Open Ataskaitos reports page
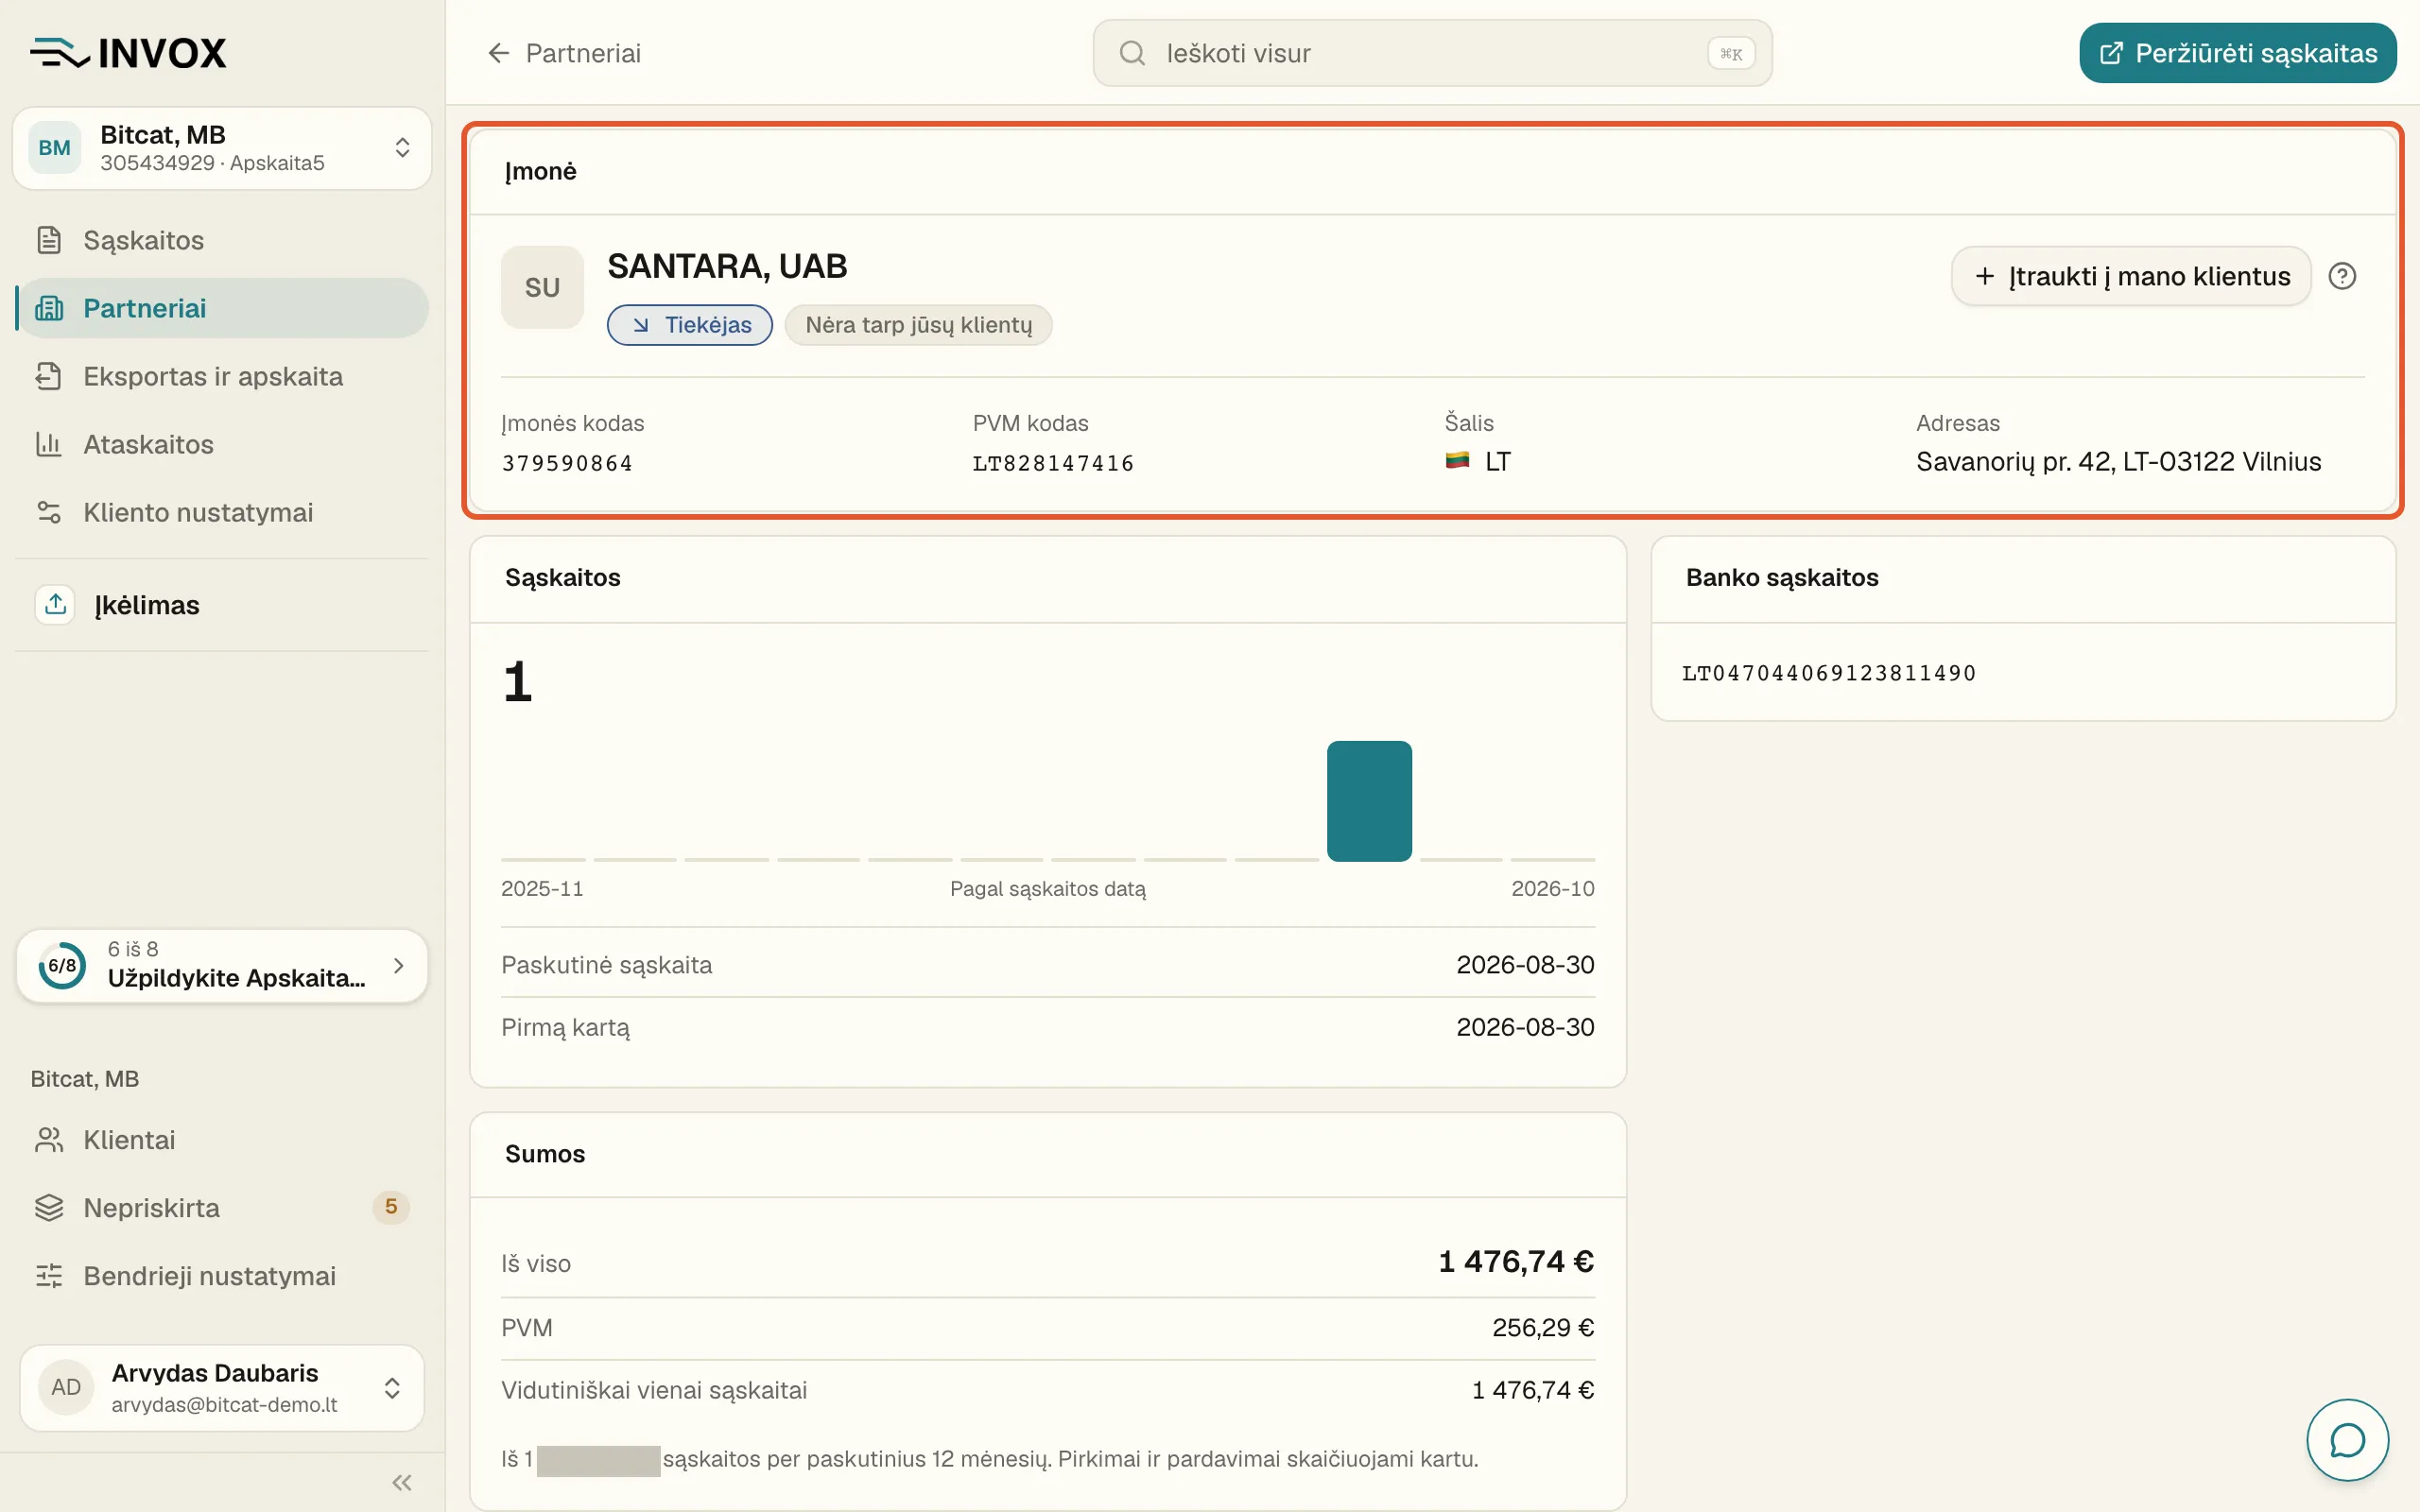The image size is (2420, 1512). 222,444
